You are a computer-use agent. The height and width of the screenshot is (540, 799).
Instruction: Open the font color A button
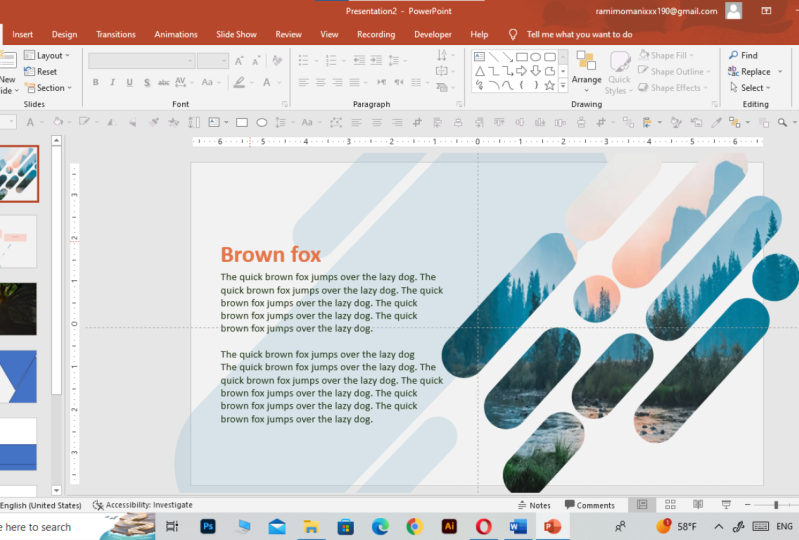point(267,82)
